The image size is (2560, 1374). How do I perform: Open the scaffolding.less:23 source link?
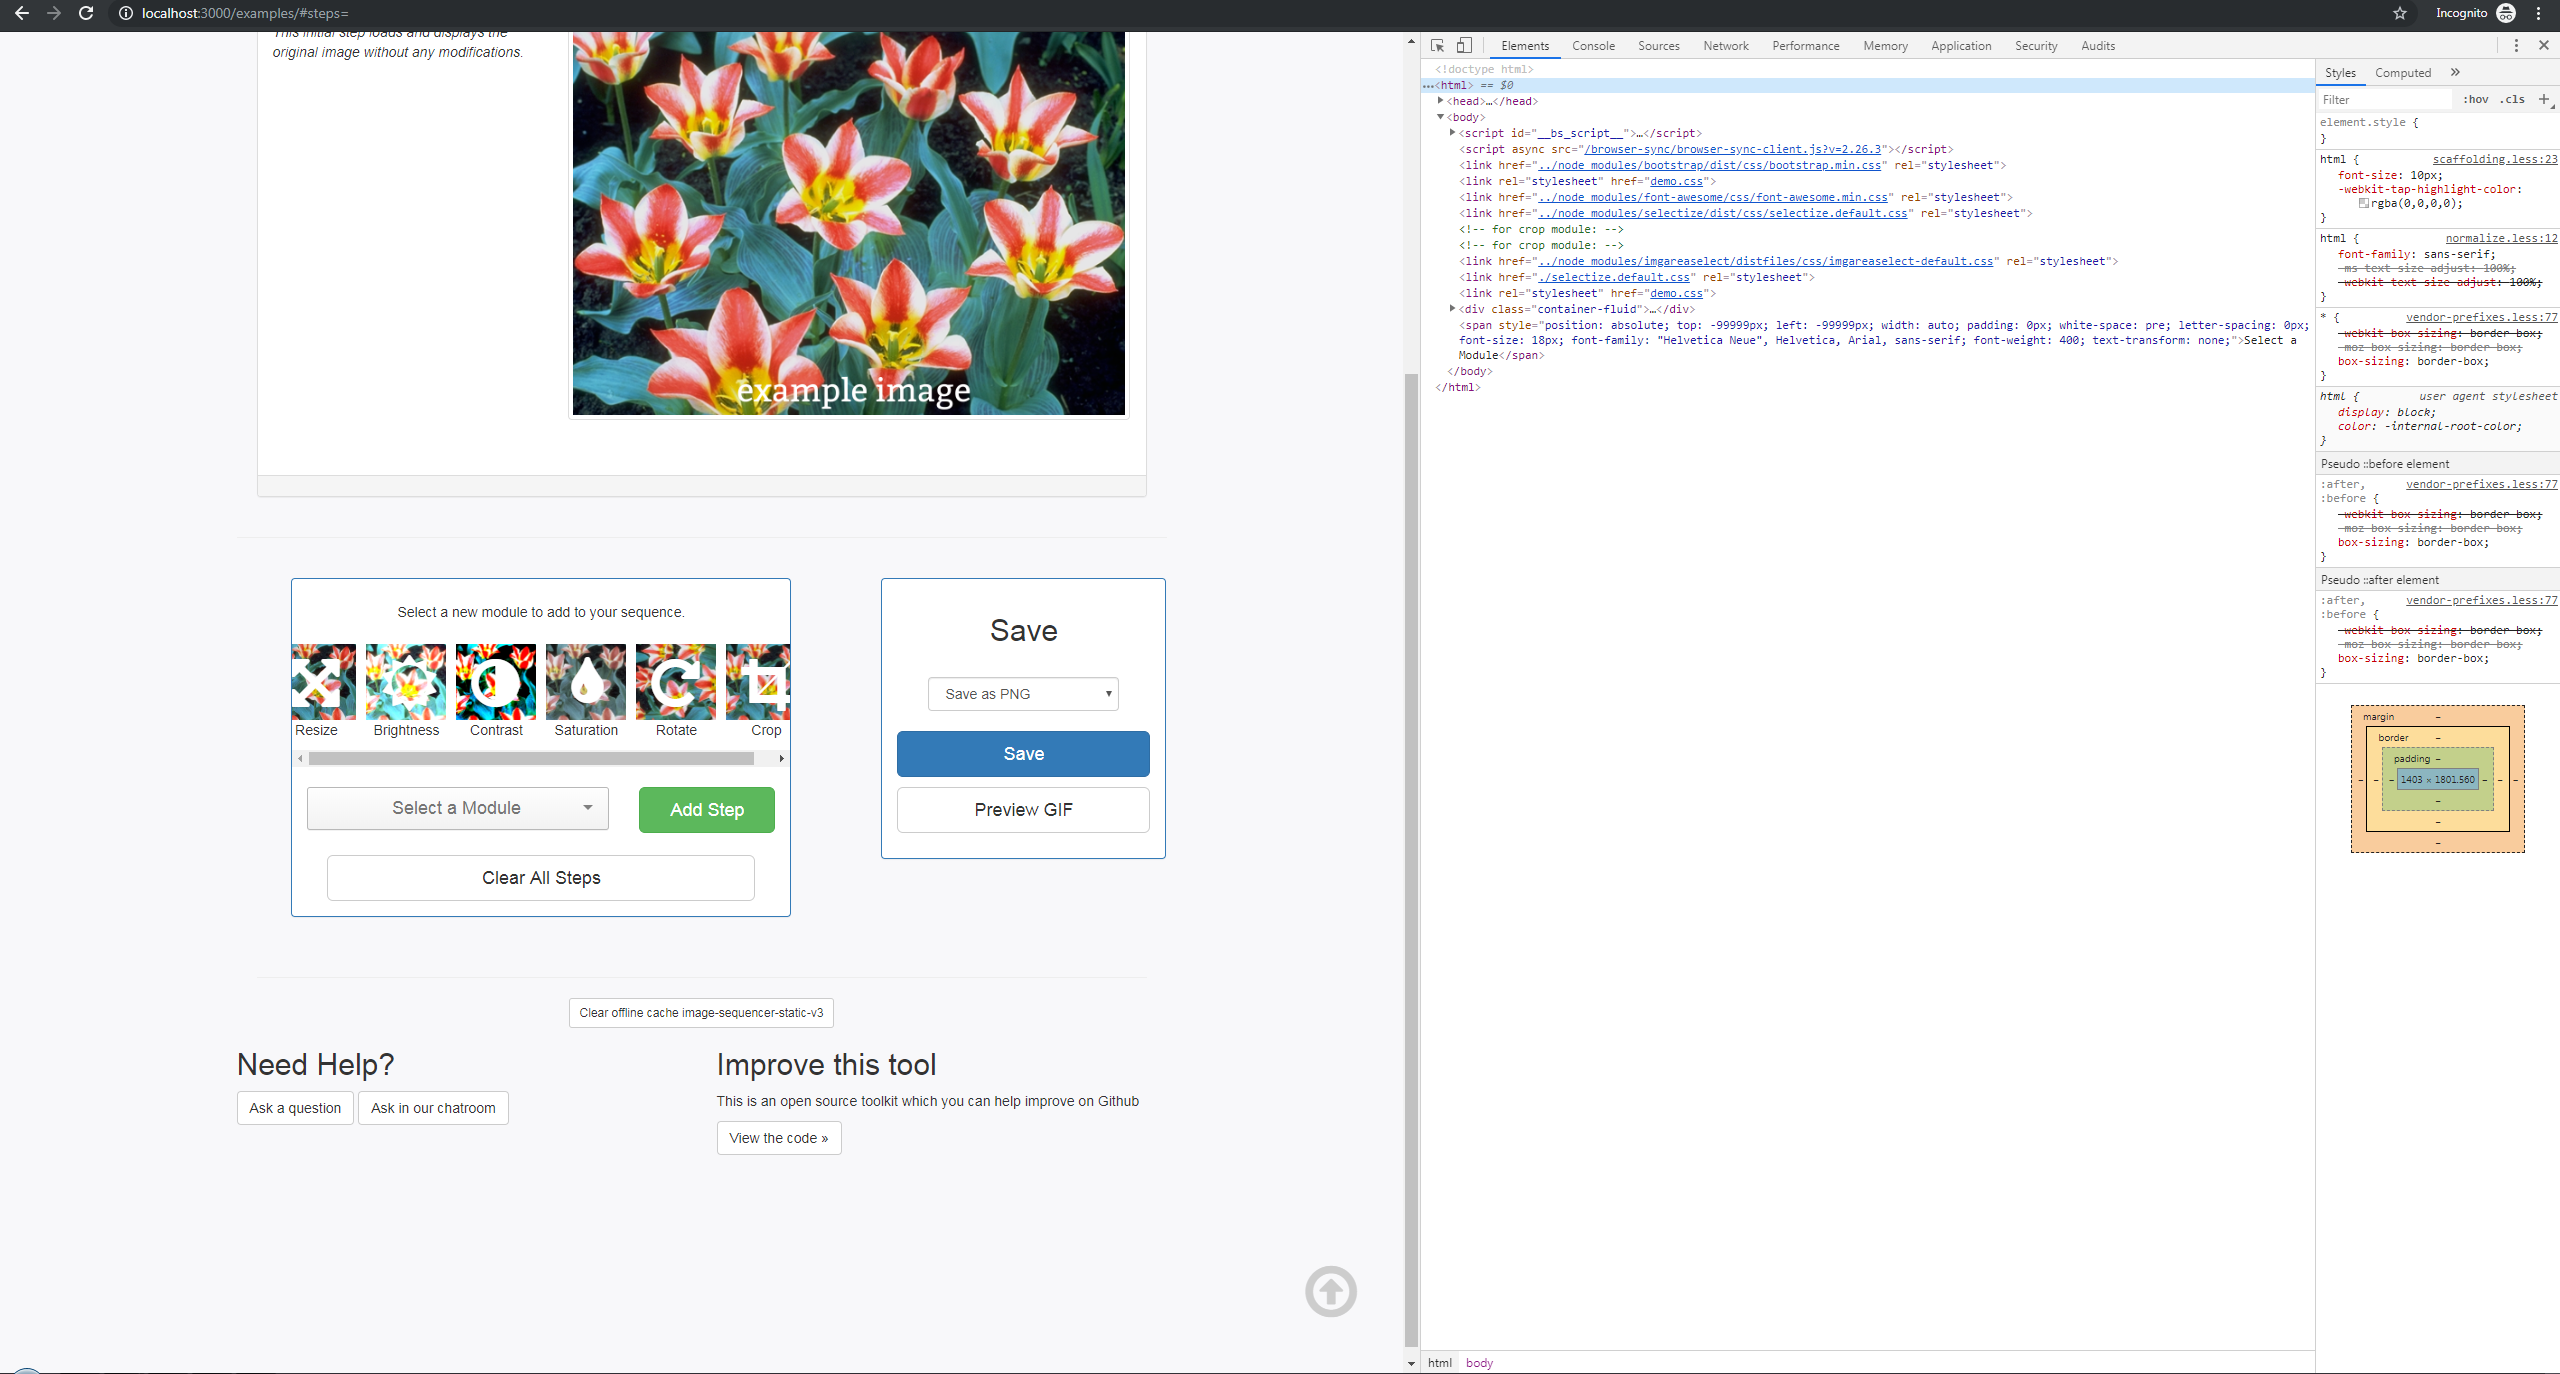2495,159
